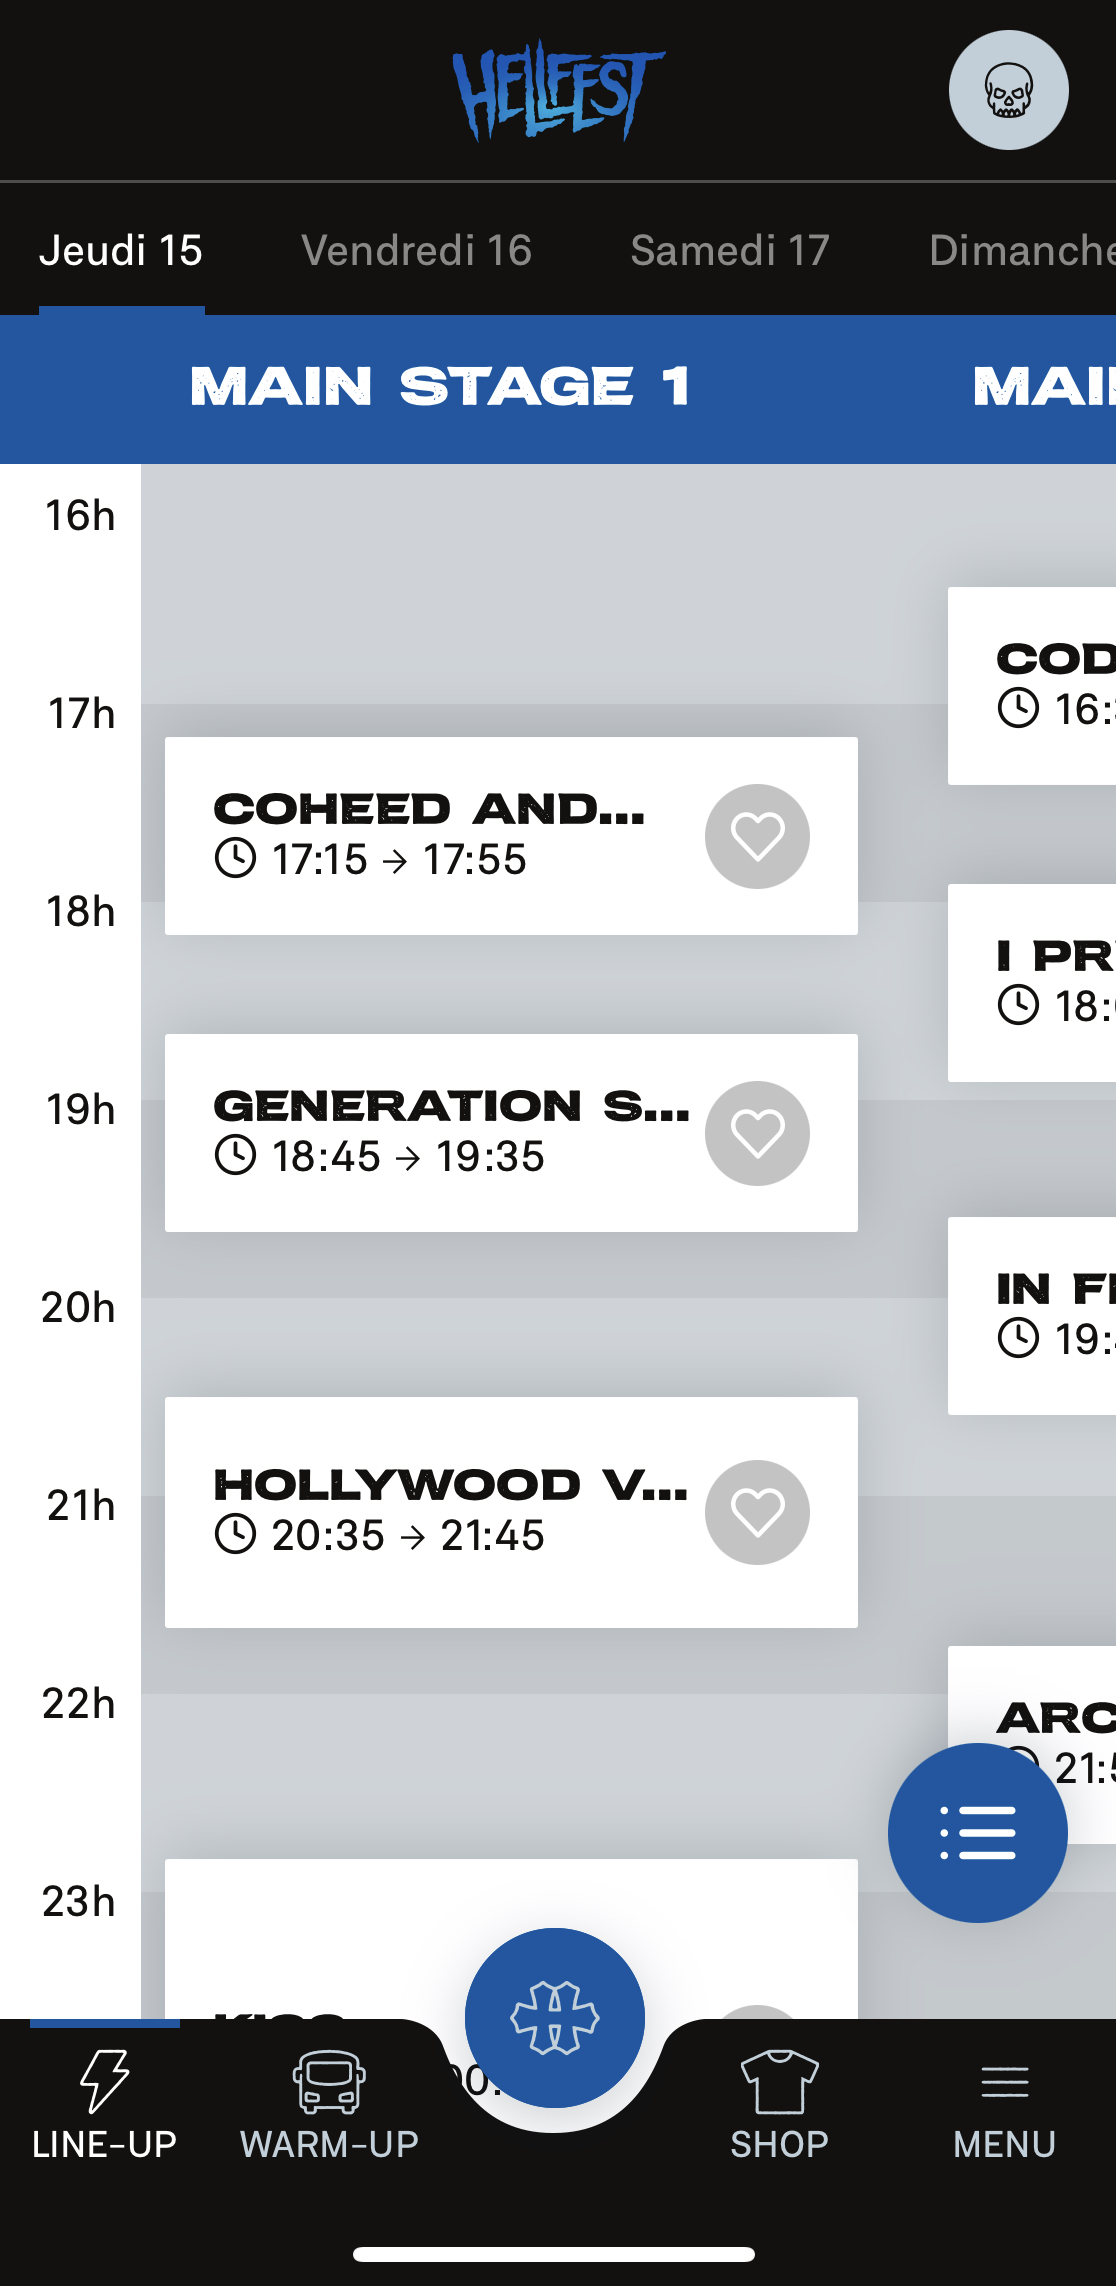
Task: Favorite Hollywood V... with the heart
Action: coord(757,1512)
